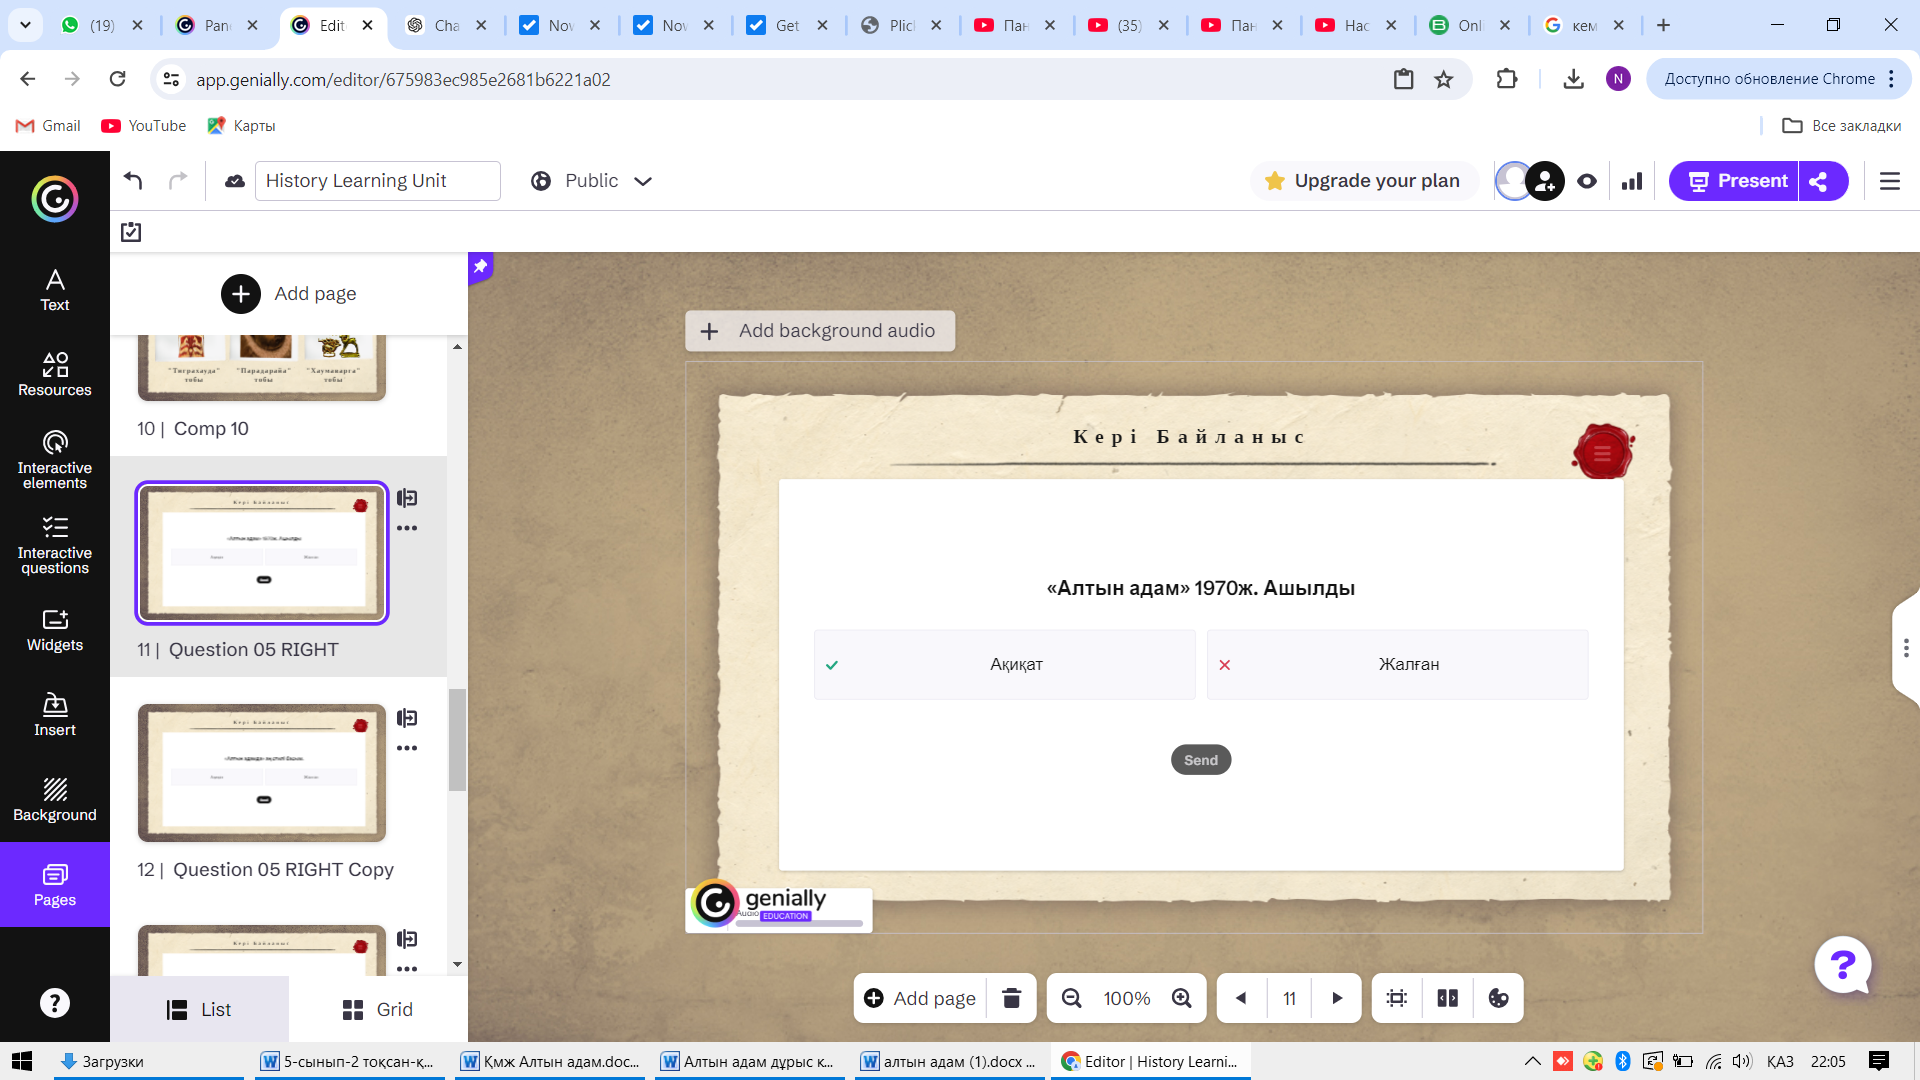Image resolution: width=1920 pixels, height=1080 pixels.
Task: Select the Жалған answer option
Action: coord(1397,664)
